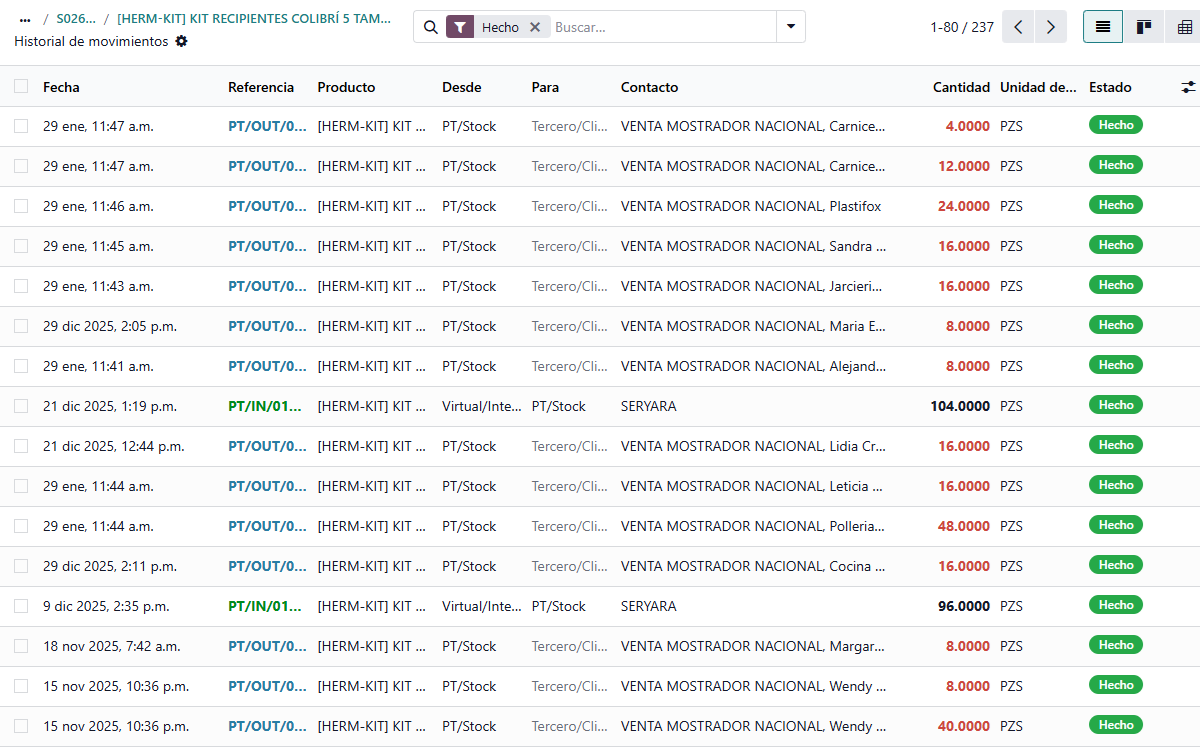1200x750 pixels.
Task: Switch to kanban view
Action: tap(1144, 27)
